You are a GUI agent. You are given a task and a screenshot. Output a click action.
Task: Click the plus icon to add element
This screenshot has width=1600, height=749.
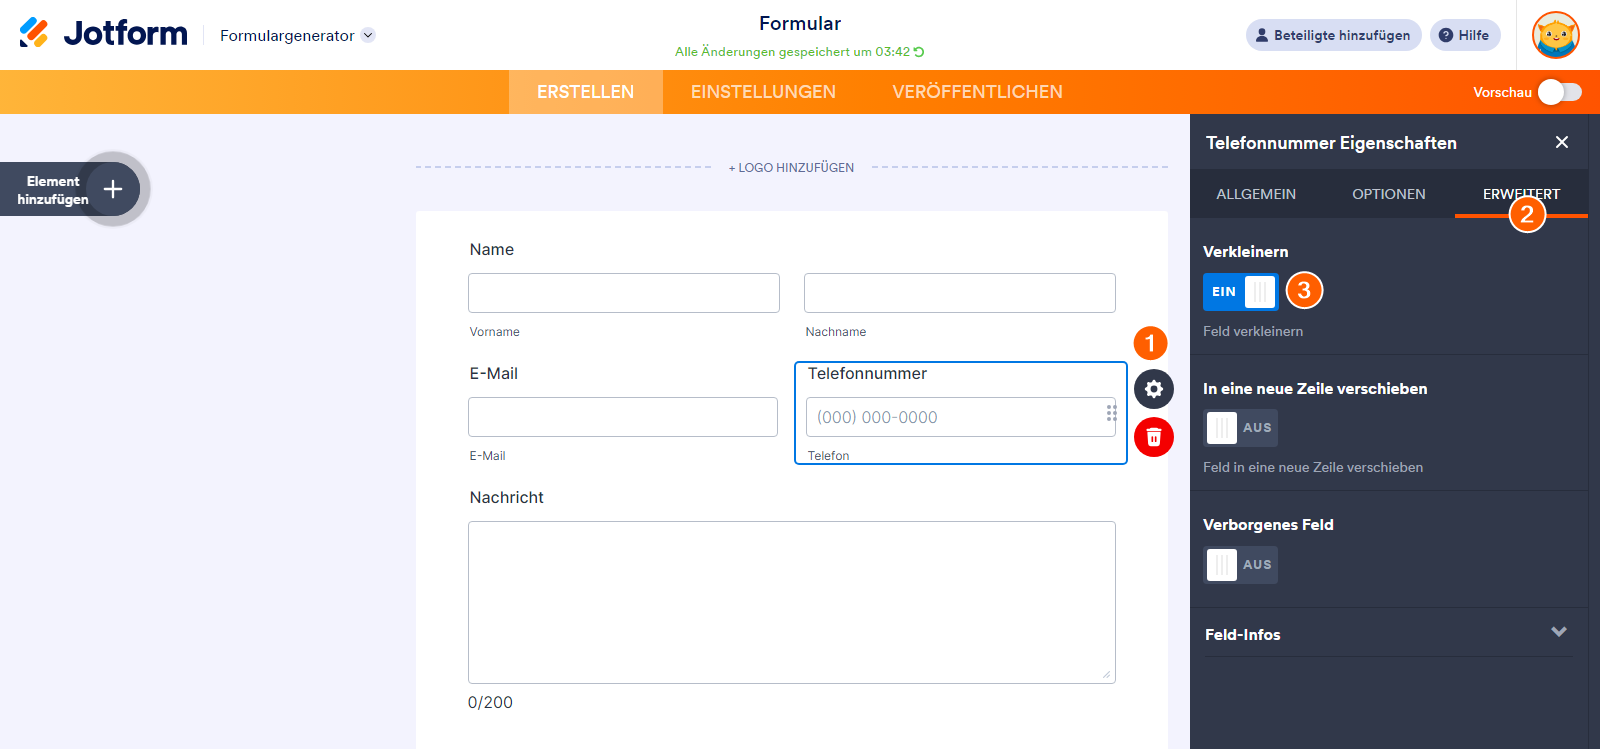point(113,189)
